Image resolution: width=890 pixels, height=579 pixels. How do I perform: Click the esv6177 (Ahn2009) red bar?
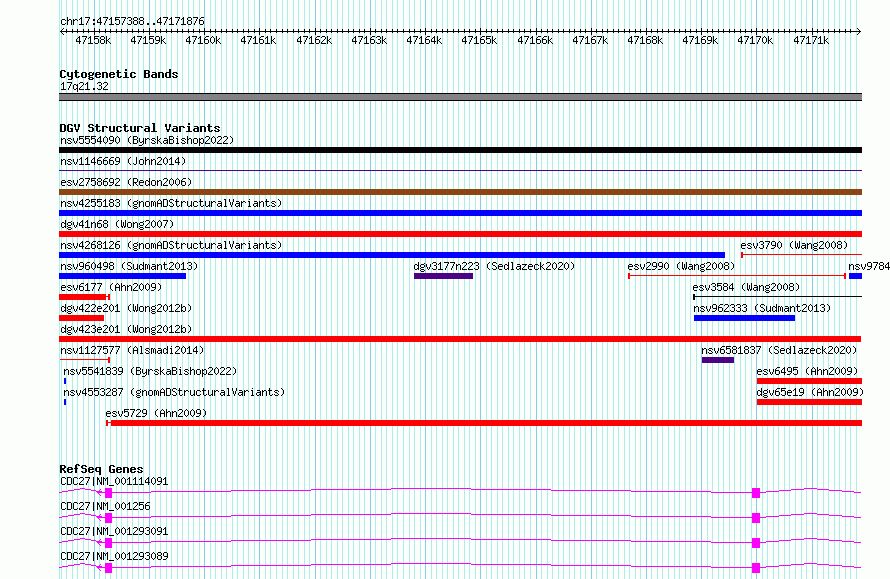[x=84, y=297]
